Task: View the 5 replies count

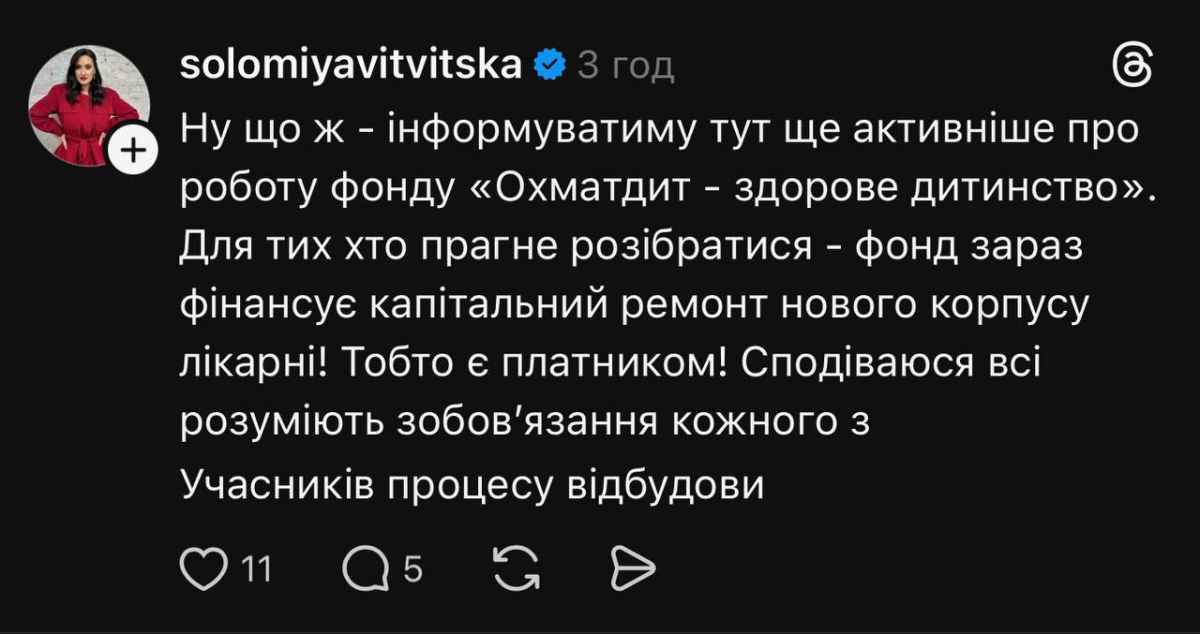Action: pyautogui.click(x=412, y=570)
